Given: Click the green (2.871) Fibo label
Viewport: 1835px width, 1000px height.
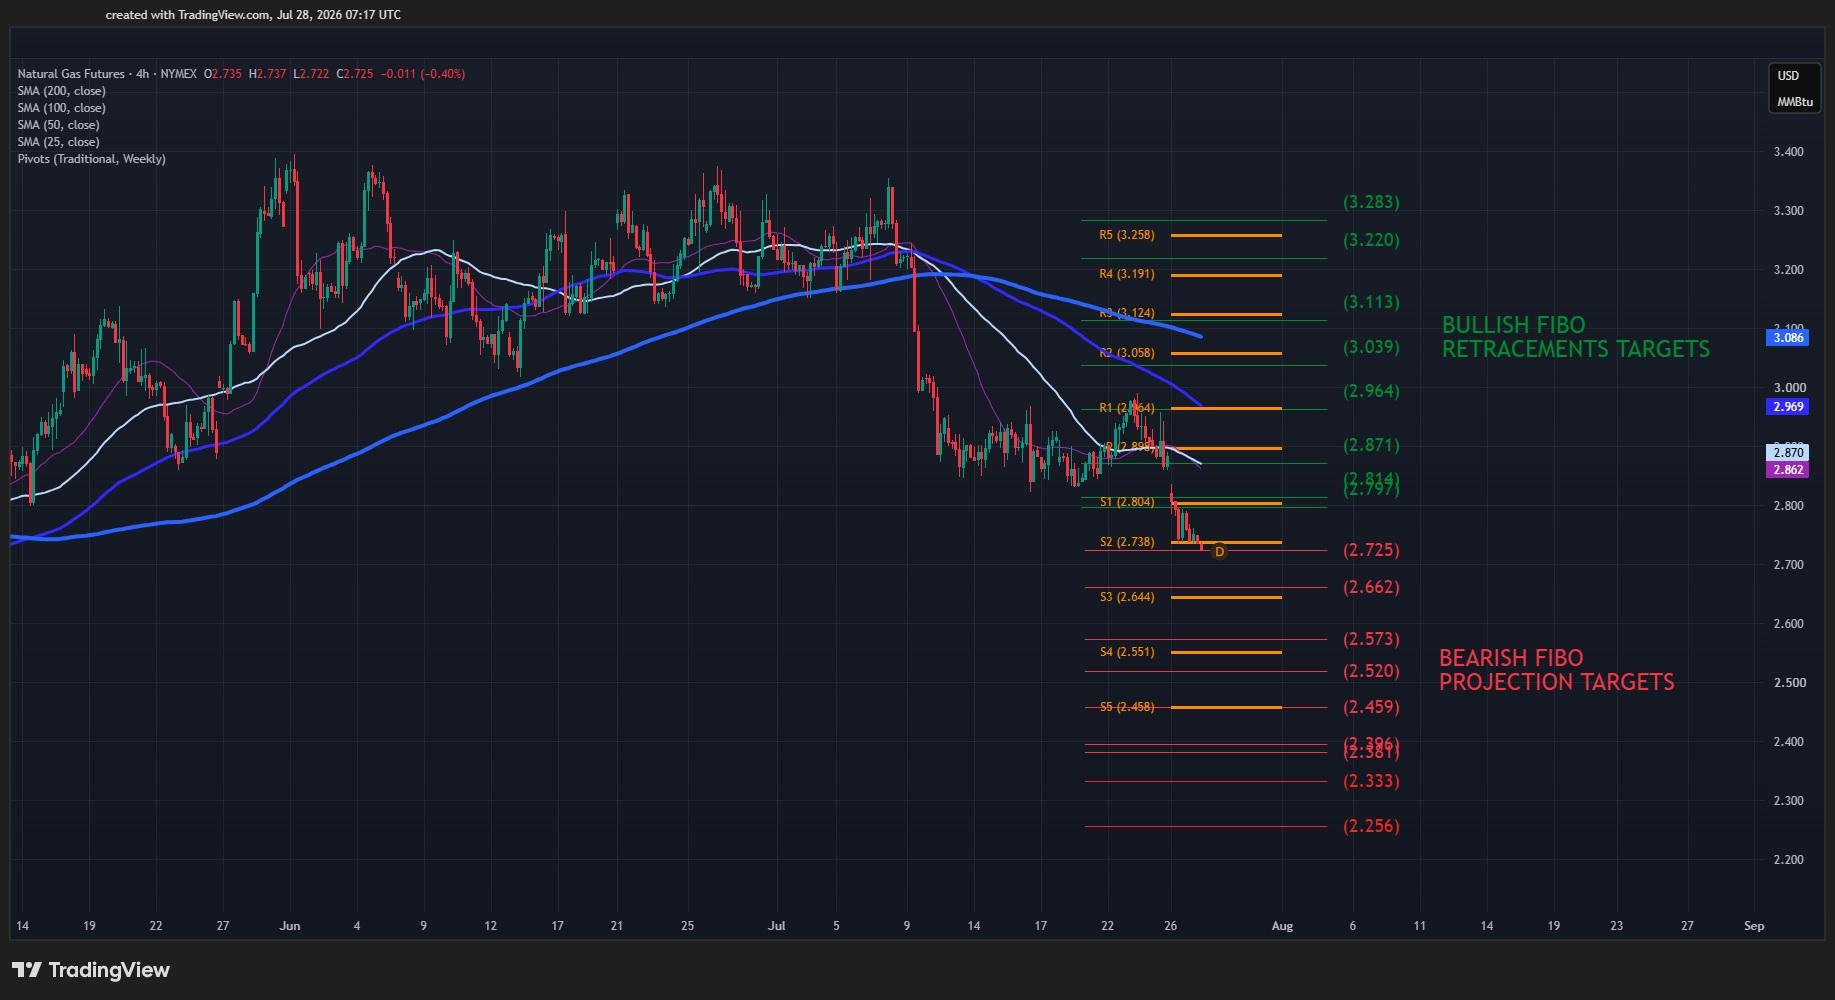Looking at the screenshot, I should pyautogui.click(x=1371, y=445).
